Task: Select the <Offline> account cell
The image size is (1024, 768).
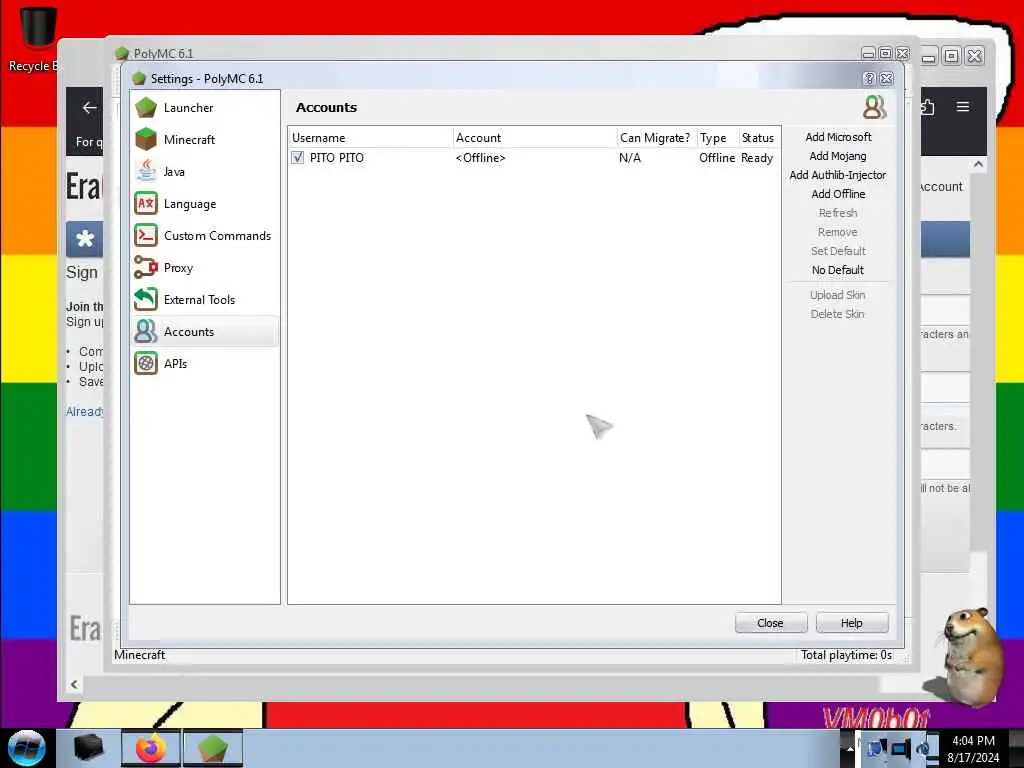Action: pos(481,158)
